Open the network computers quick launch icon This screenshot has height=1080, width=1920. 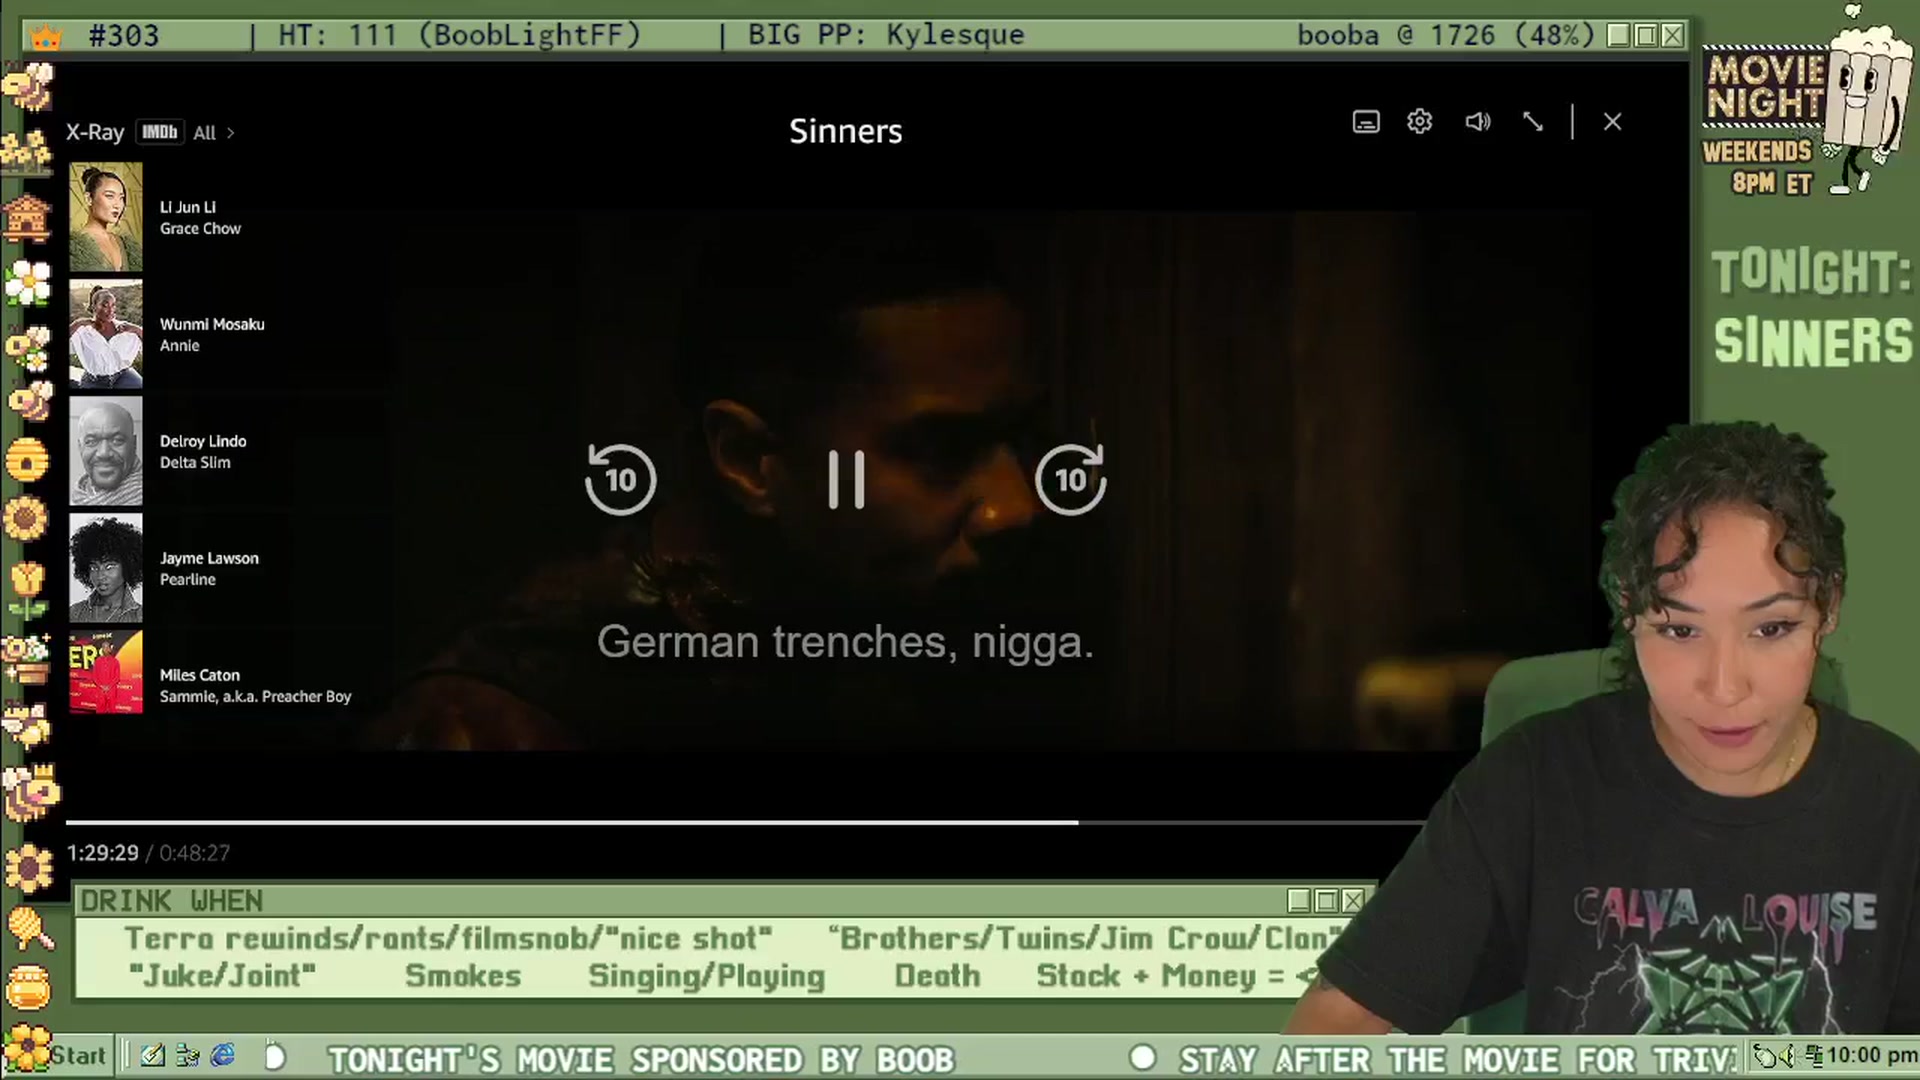(187, 1056)
